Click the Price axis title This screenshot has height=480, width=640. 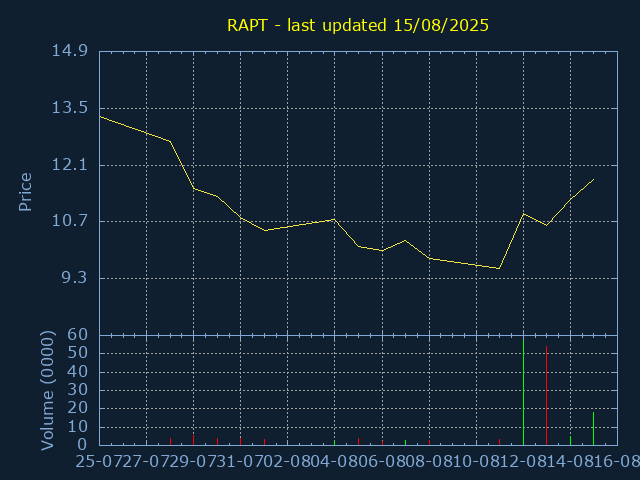pyautogui.click(x=25, y=192)
